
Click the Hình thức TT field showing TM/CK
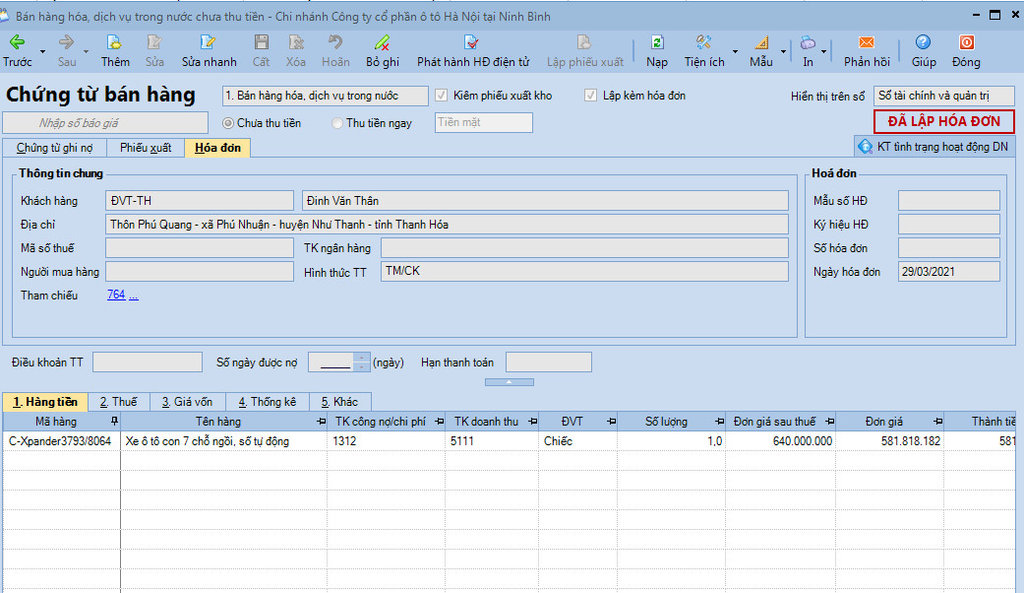pos(584,271)
